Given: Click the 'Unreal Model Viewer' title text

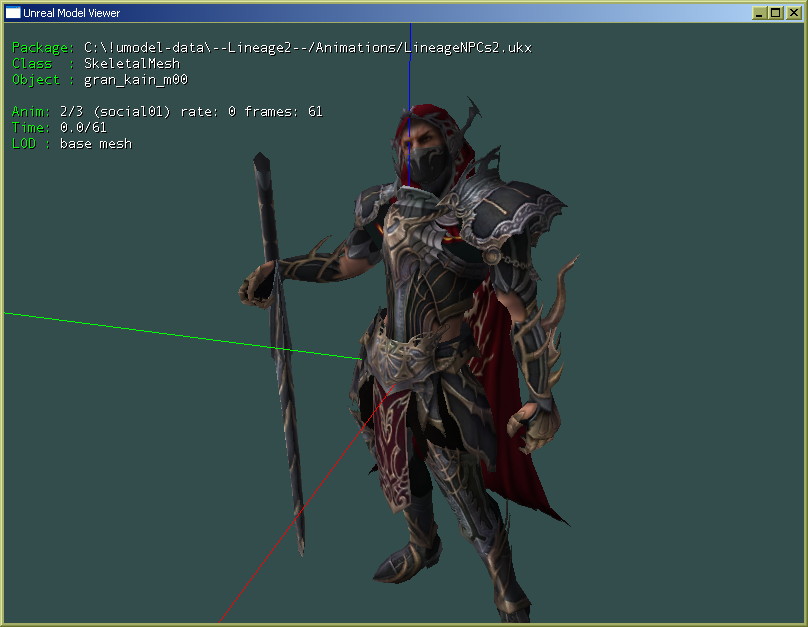Looking at the screenshot, I should tap(72, 13).
